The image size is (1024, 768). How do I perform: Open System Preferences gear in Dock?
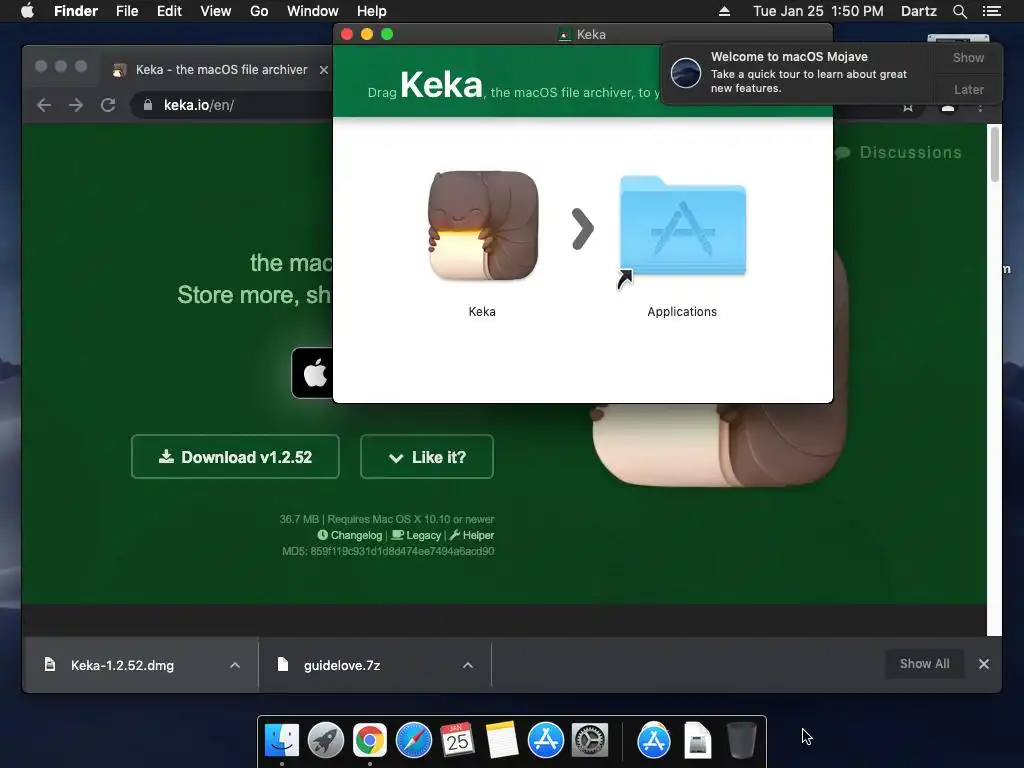point(590,741)
